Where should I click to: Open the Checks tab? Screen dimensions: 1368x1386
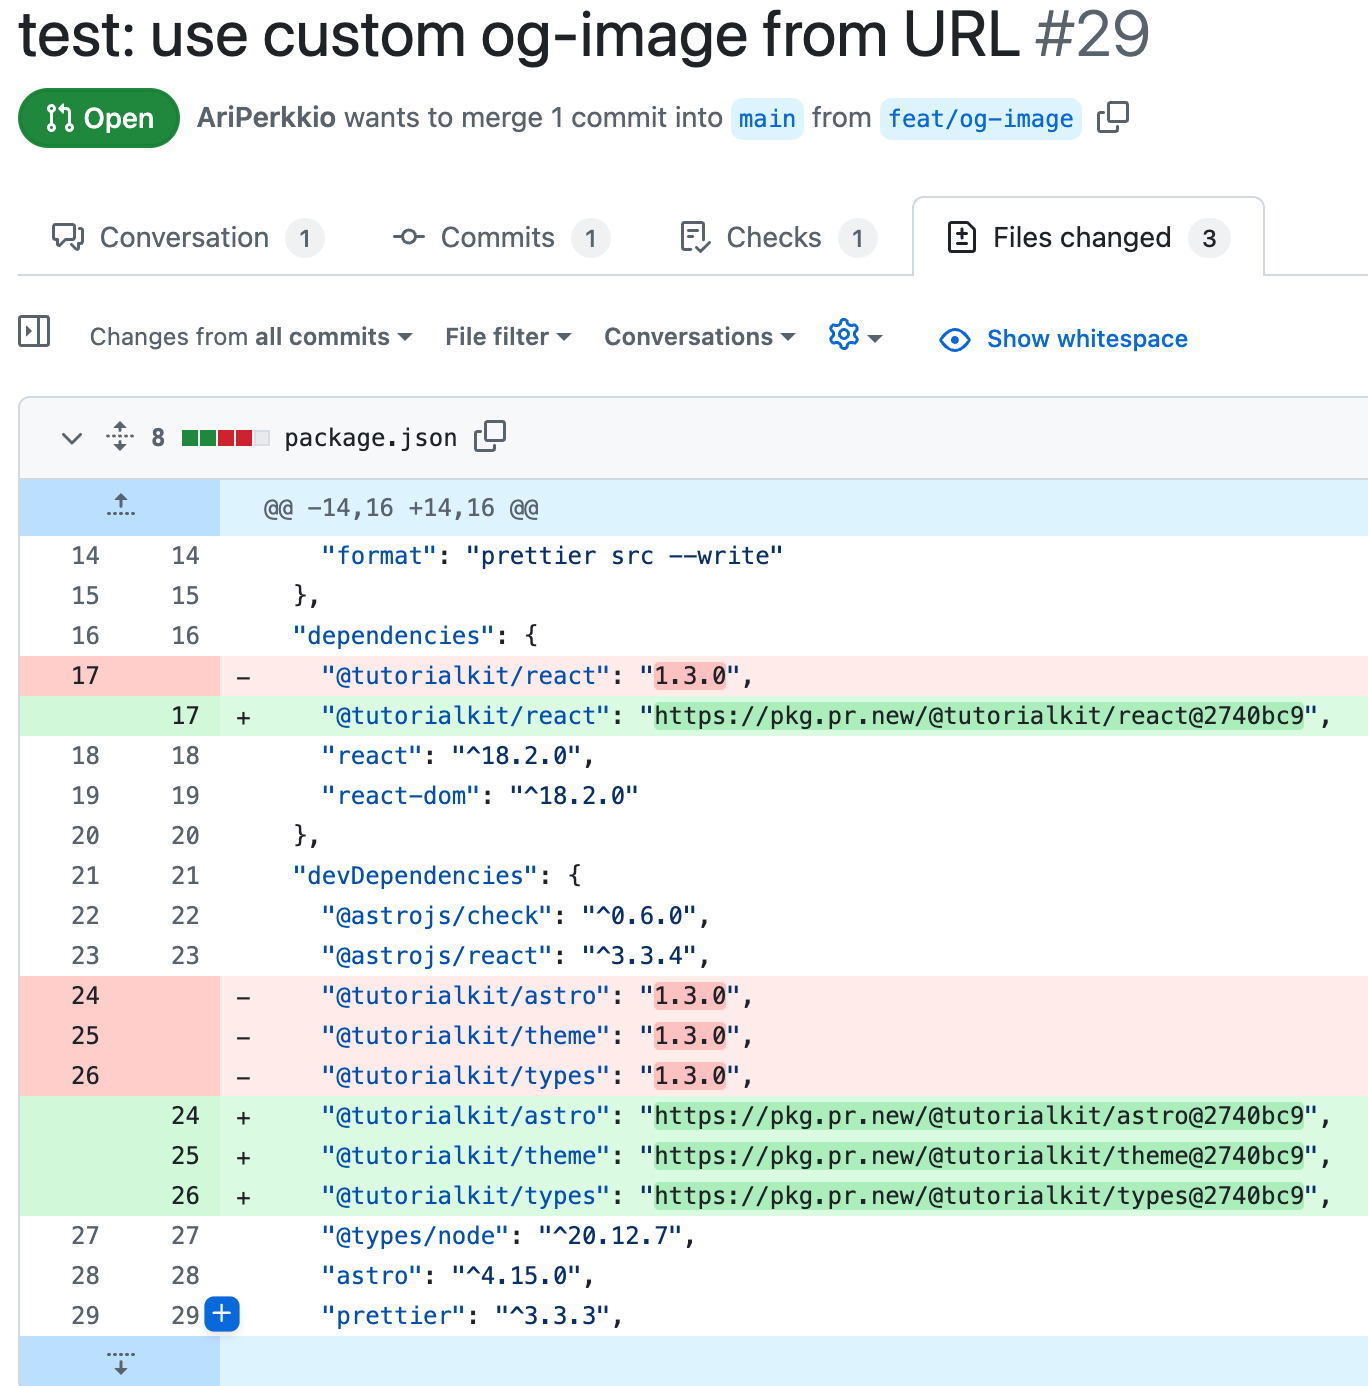(775, 238)
